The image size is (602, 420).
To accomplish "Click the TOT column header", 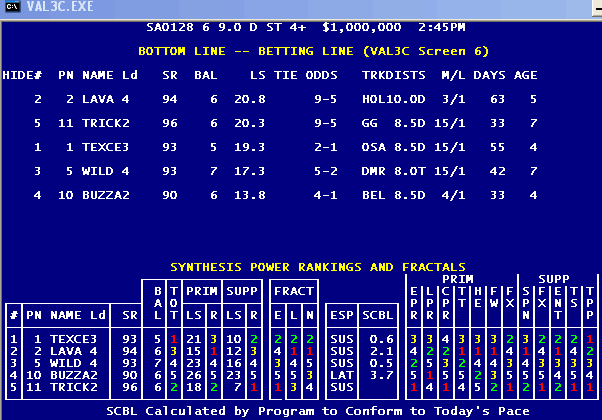I will 174,303.
